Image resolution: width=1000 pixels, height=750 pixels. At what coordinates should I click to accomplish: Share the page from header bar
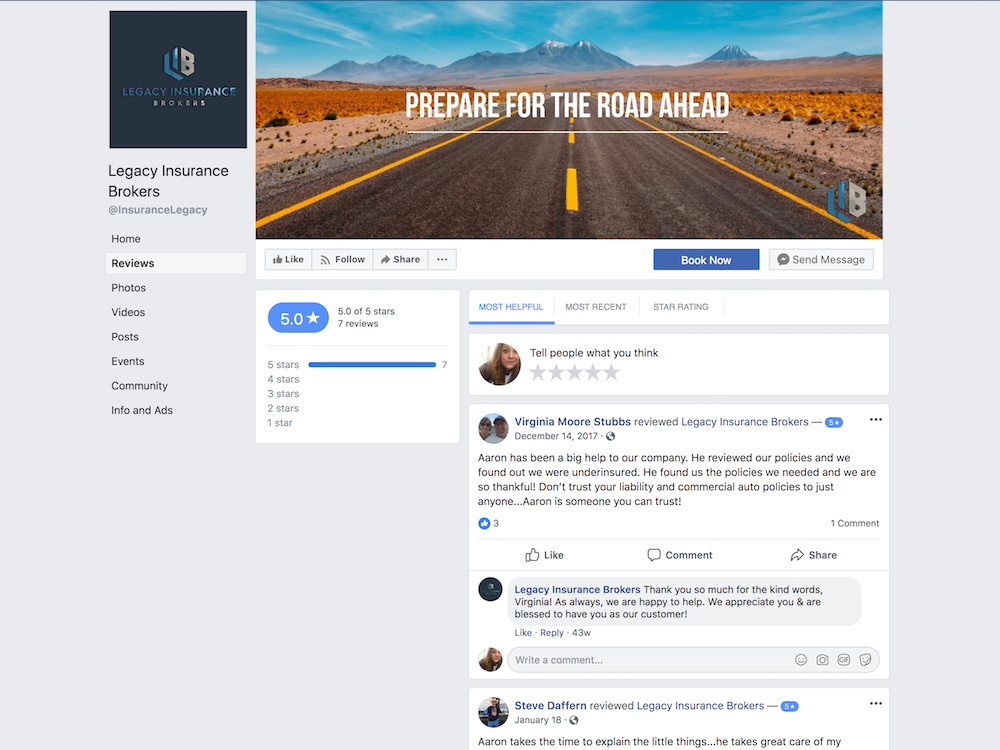[x=401, y=260]
